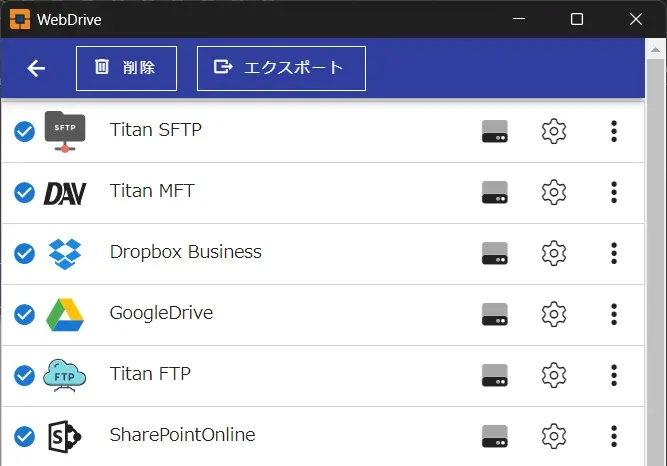The width and height of the screenshot is (667, 466).
Task: Open more options menu for Titan SFTP
Action: click(614, 131)
